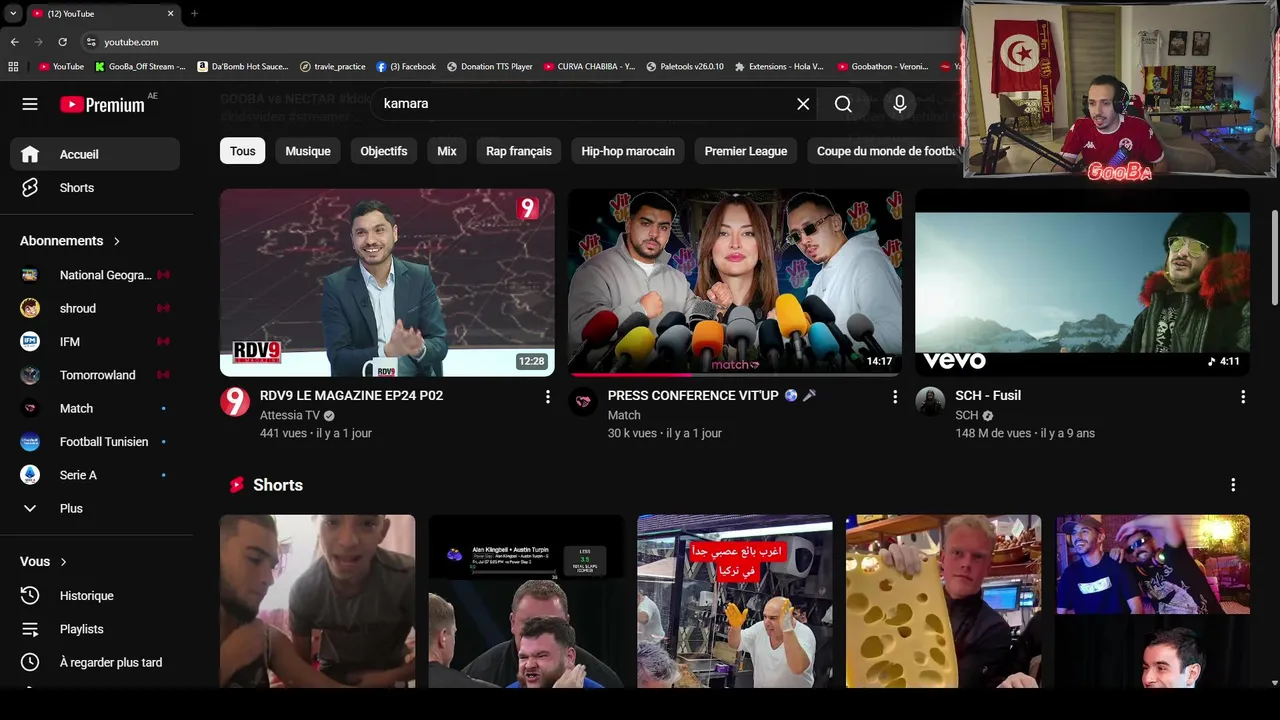This screenshot has width=1280, height=720.
Task: Select the Coupe du monde de football chip
Action: tap(884, 151)
